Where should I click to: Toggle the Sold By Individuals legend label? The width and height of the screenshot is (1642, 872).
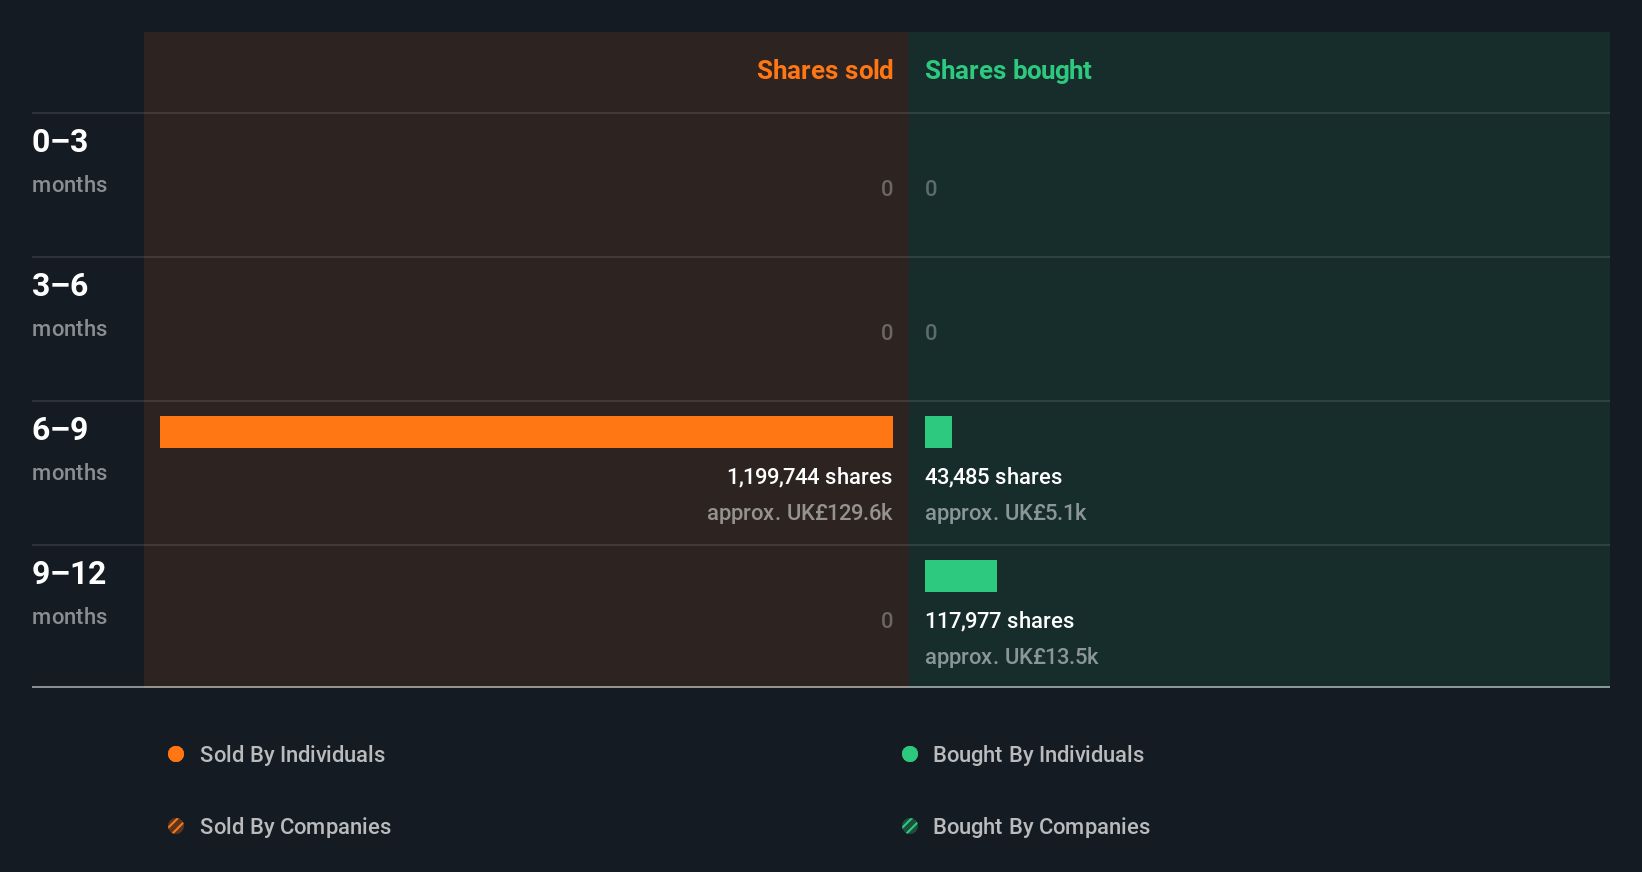click(x=292, y=754)
